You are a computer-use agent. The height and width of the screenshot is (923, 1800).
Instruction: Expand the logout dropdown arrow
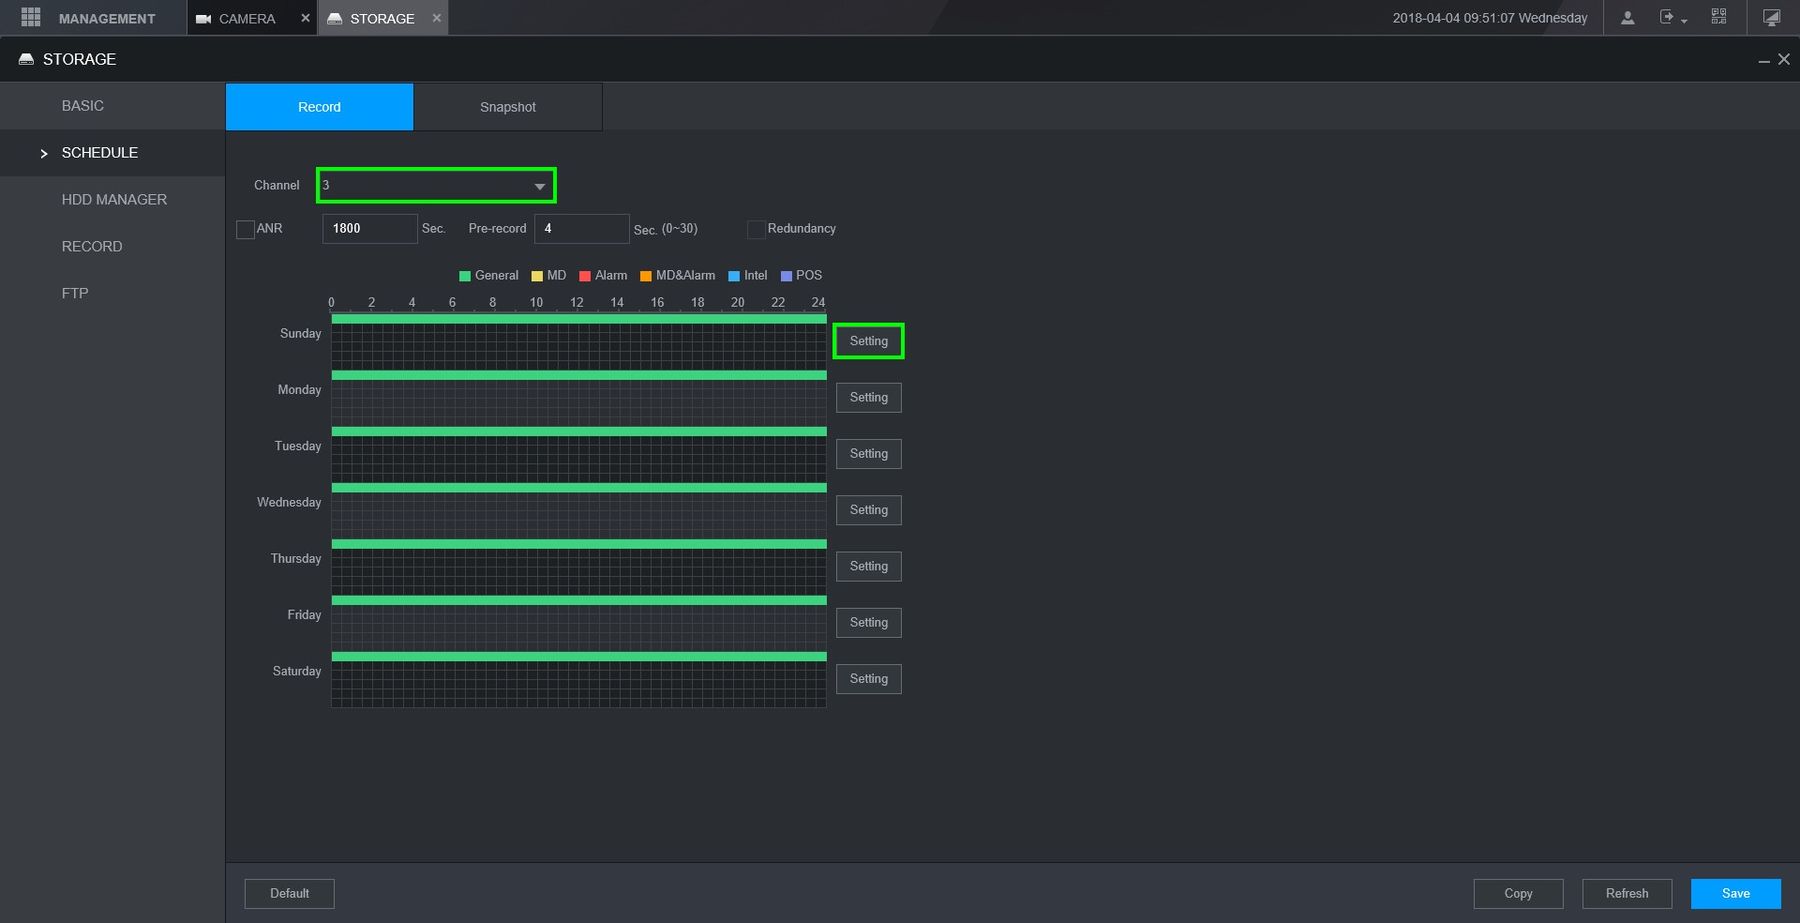point(1684,21)
